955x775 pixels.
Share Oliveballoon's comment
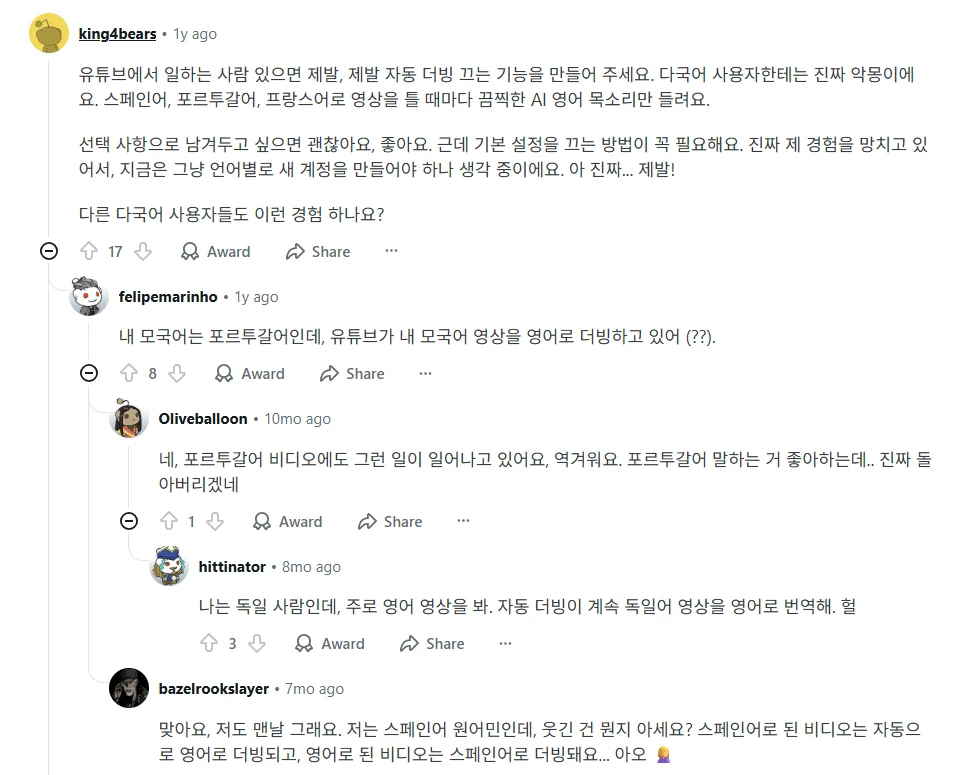coord(390,522)
